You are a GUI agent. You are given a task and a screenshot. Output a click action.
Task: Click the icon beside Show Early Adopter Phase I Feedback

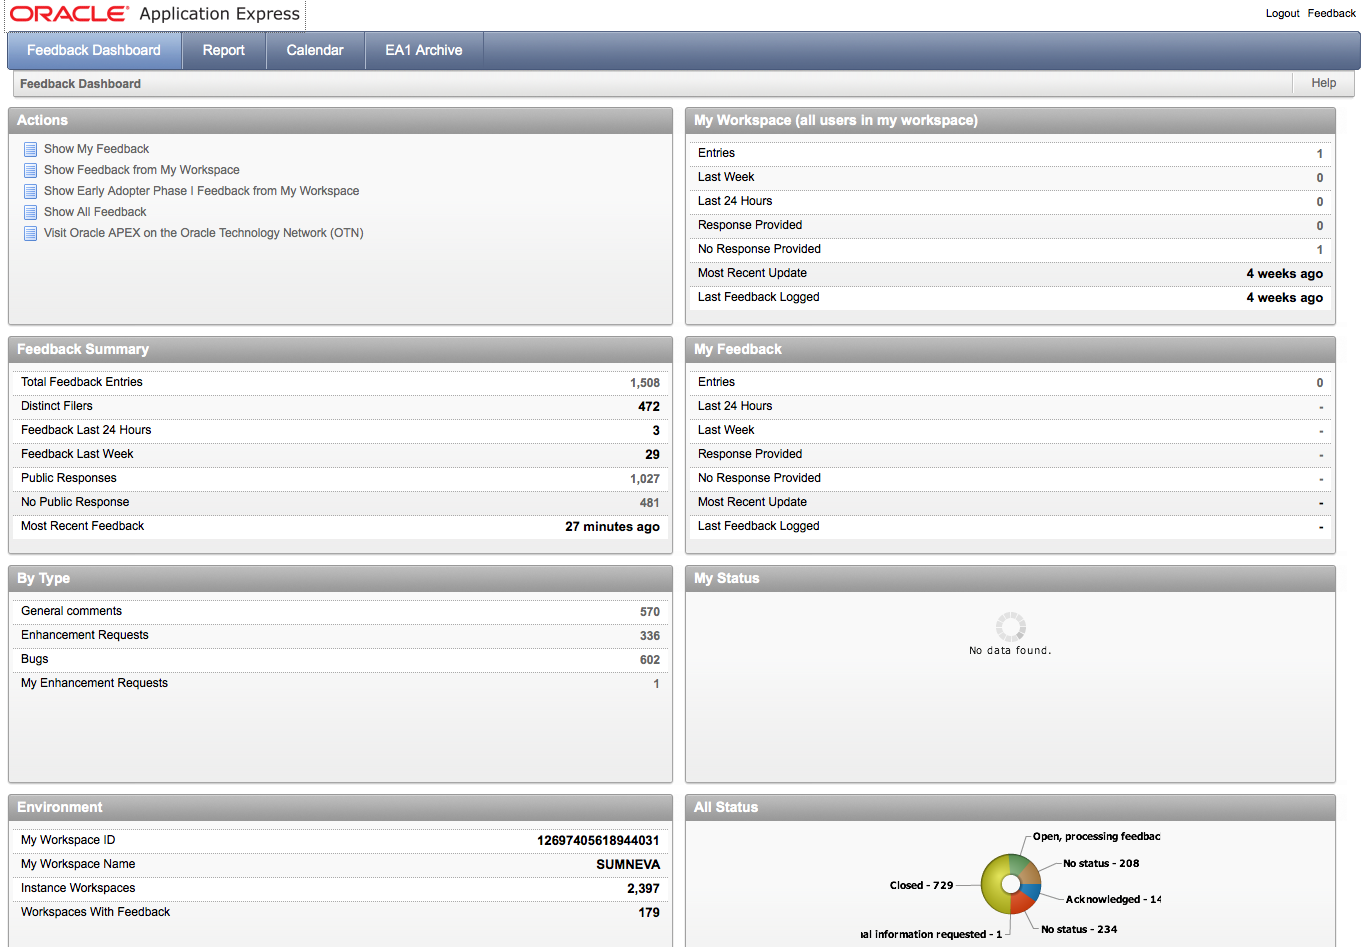[x=30, y=190]
